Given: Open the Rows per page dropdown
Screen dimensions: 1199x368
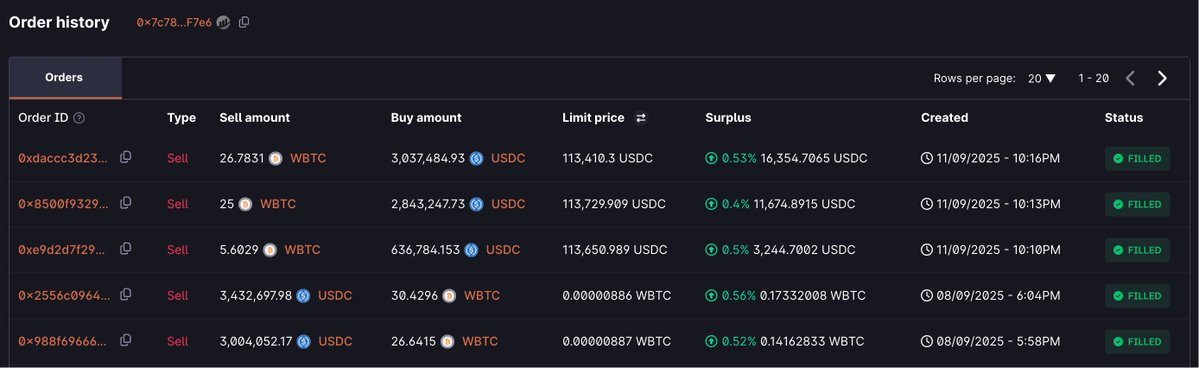Looking at the screenshot, I should point(1041,78).
